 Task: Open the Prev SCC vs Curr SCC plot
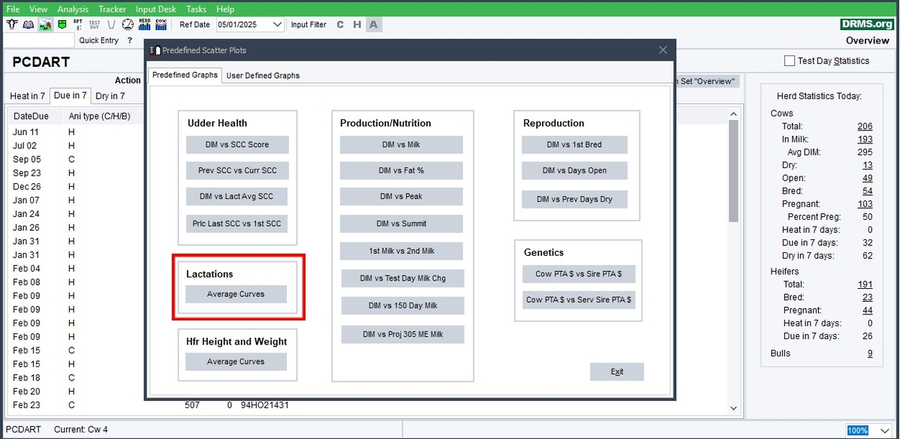pyautogui.click(x=236, y=170)
